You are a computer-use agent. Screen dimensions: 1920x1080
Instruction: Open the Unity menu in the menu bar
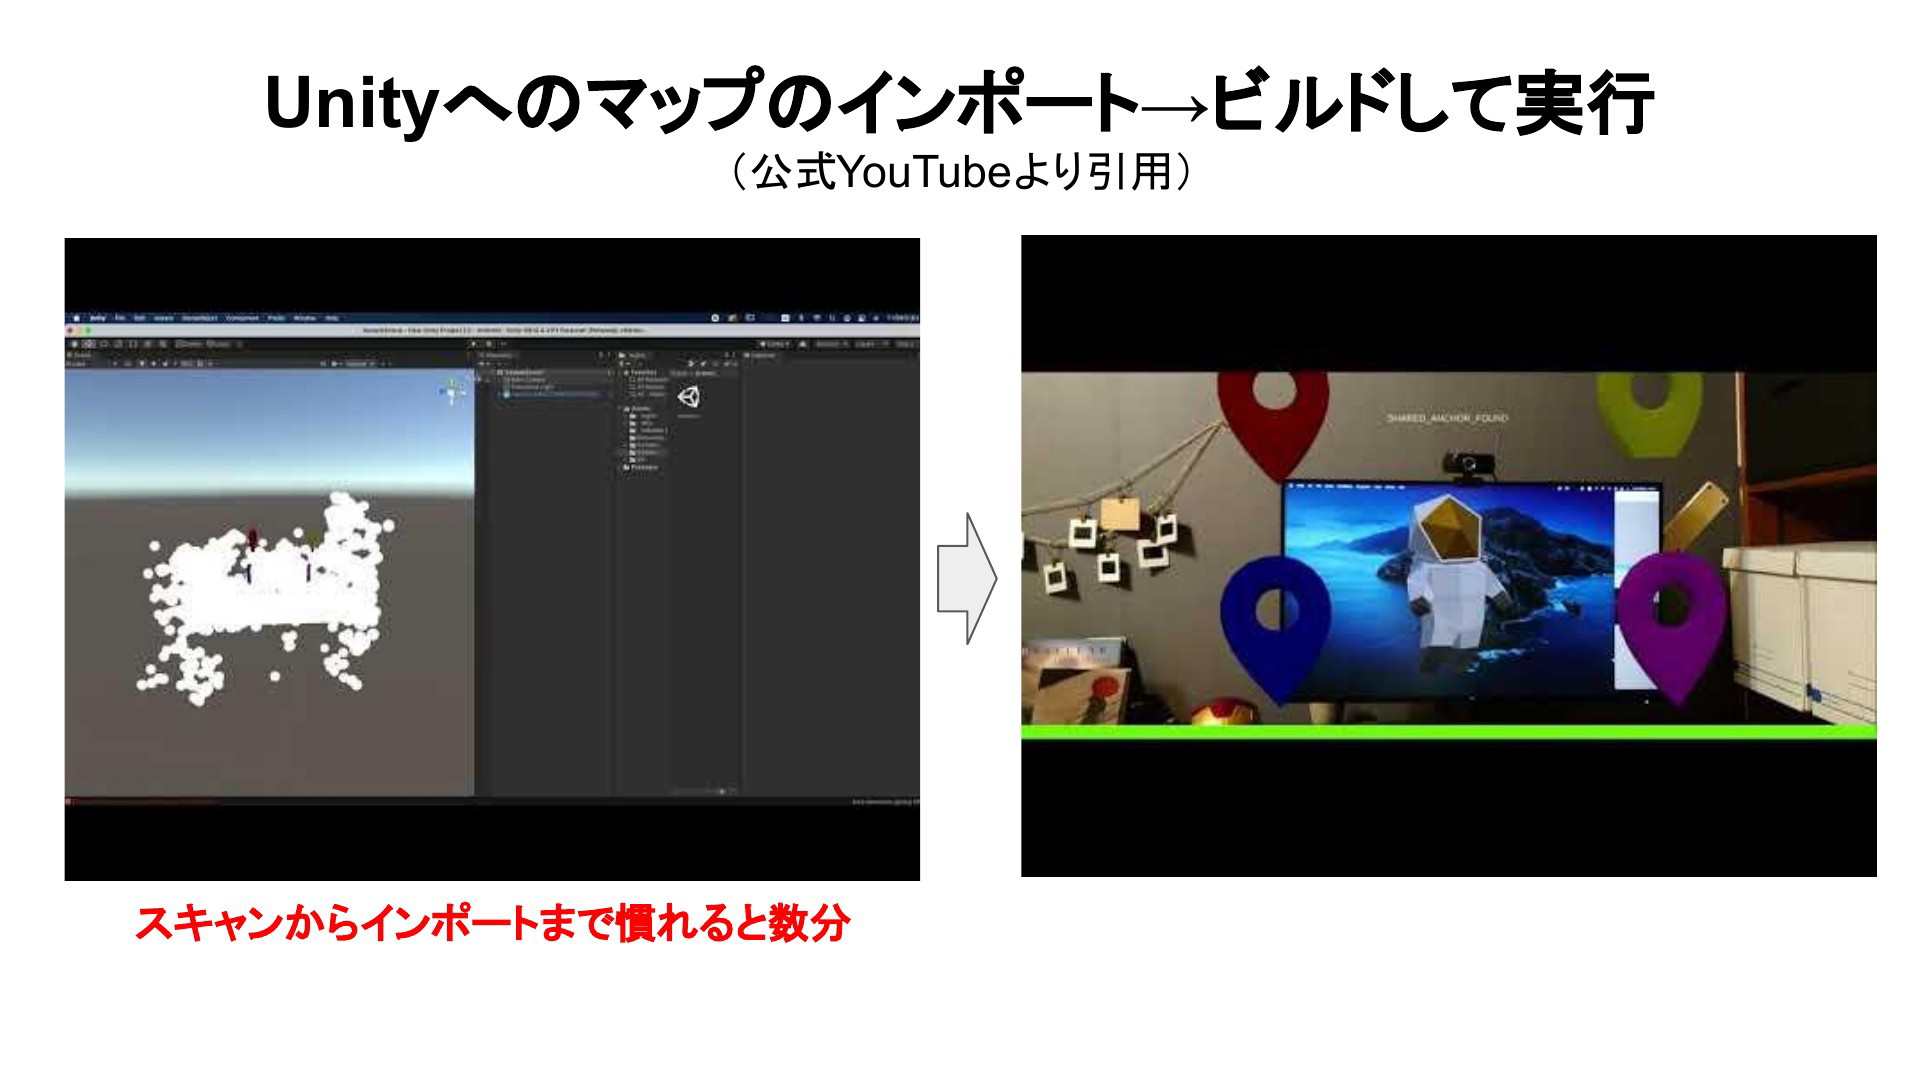point(97,318)
